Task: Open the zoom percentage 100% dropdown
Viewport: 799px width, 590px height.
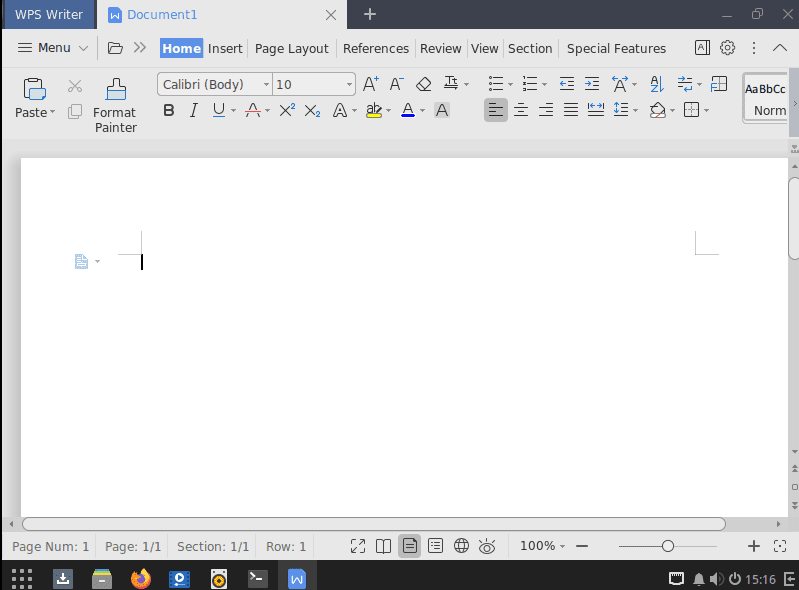Action: 542,546
